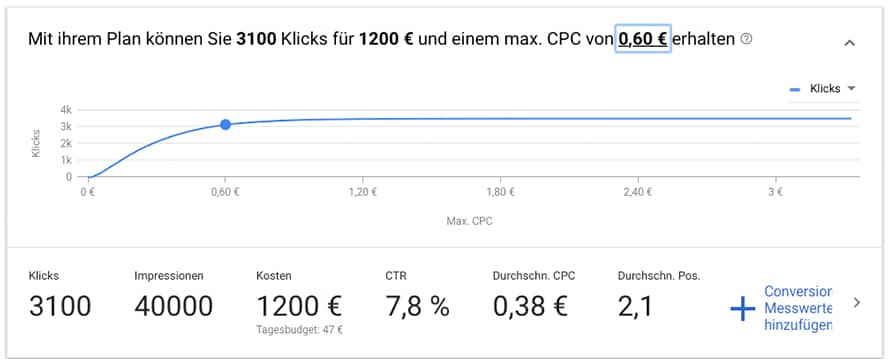Image resolution: width=888 pixels, height=364 pixels.
Task: Click Durchschn. Pos. value 2,1
Action: pos(635,307)
